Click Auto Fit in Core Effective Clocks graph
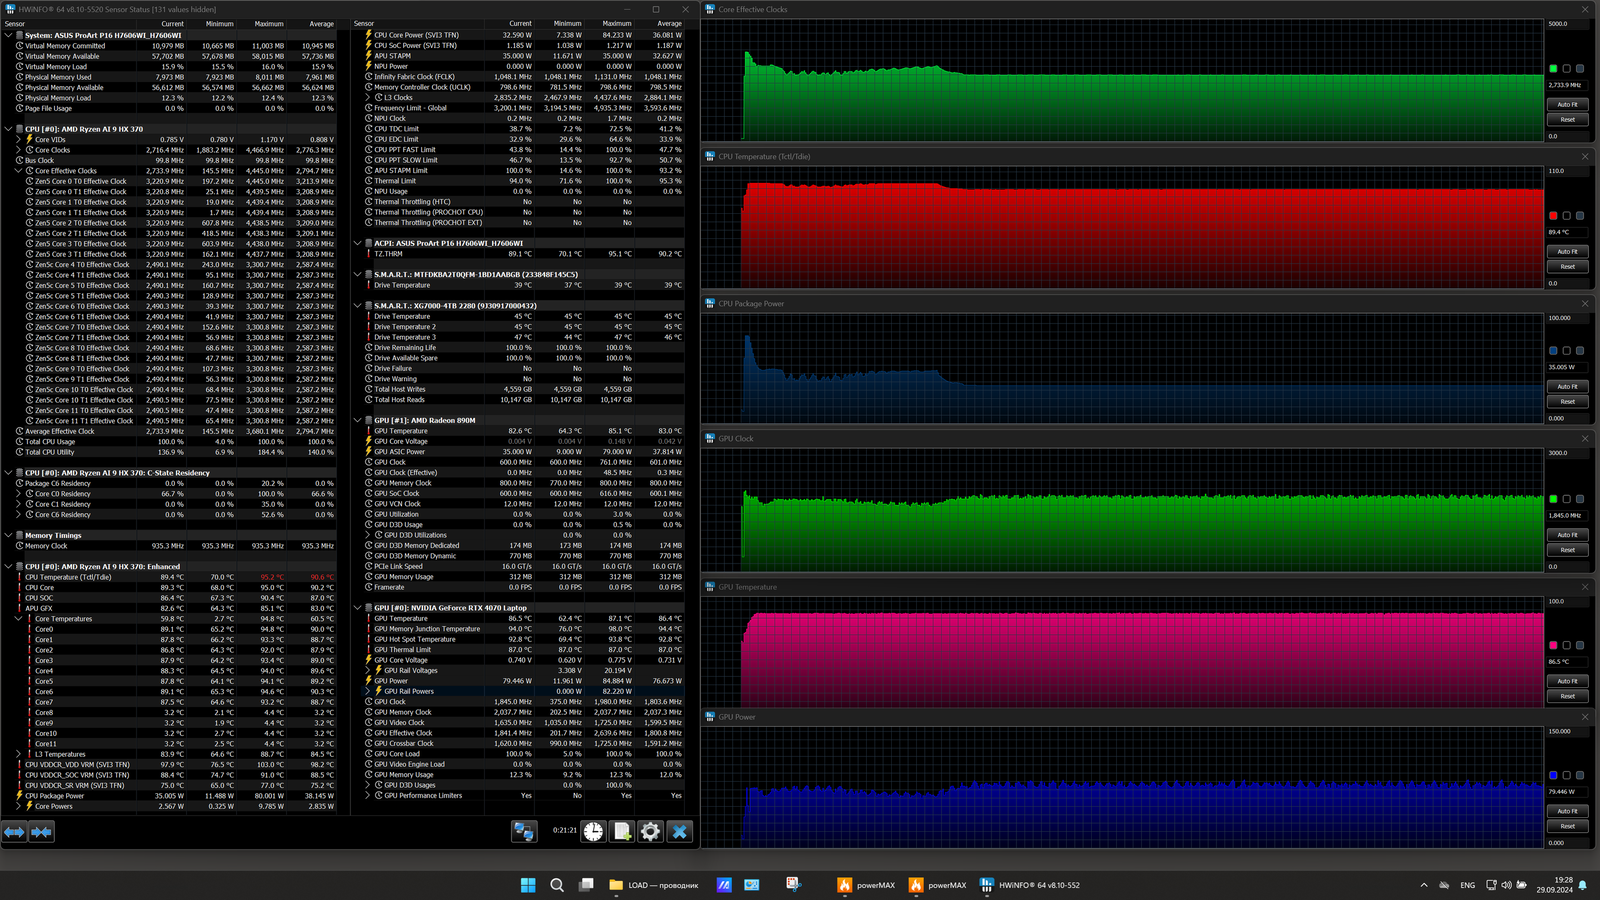Image resolution: width=1600 pixels, height=900 pixels. pyautogui.click(x=1567, y=105)
